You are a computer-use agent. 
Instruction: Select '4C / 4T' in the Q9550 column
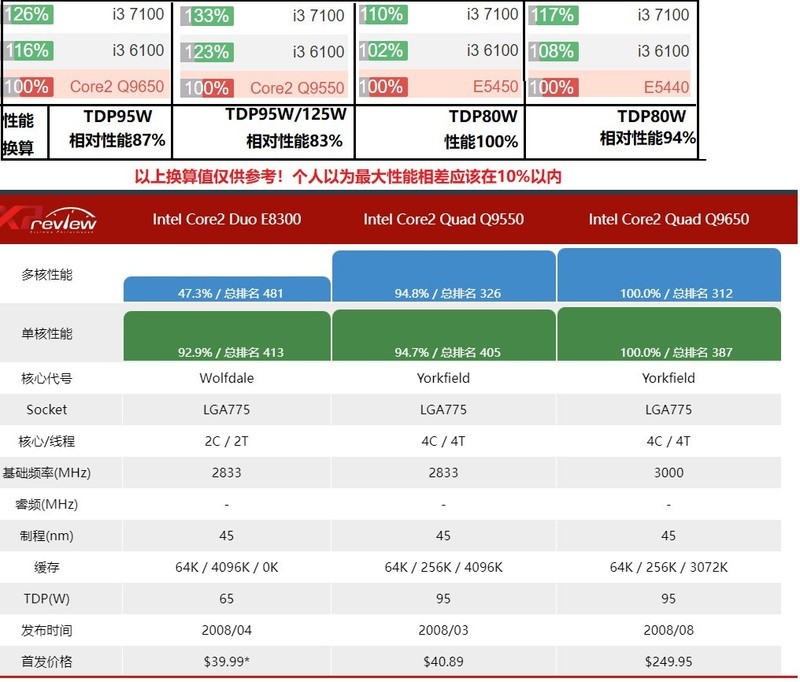443,441
